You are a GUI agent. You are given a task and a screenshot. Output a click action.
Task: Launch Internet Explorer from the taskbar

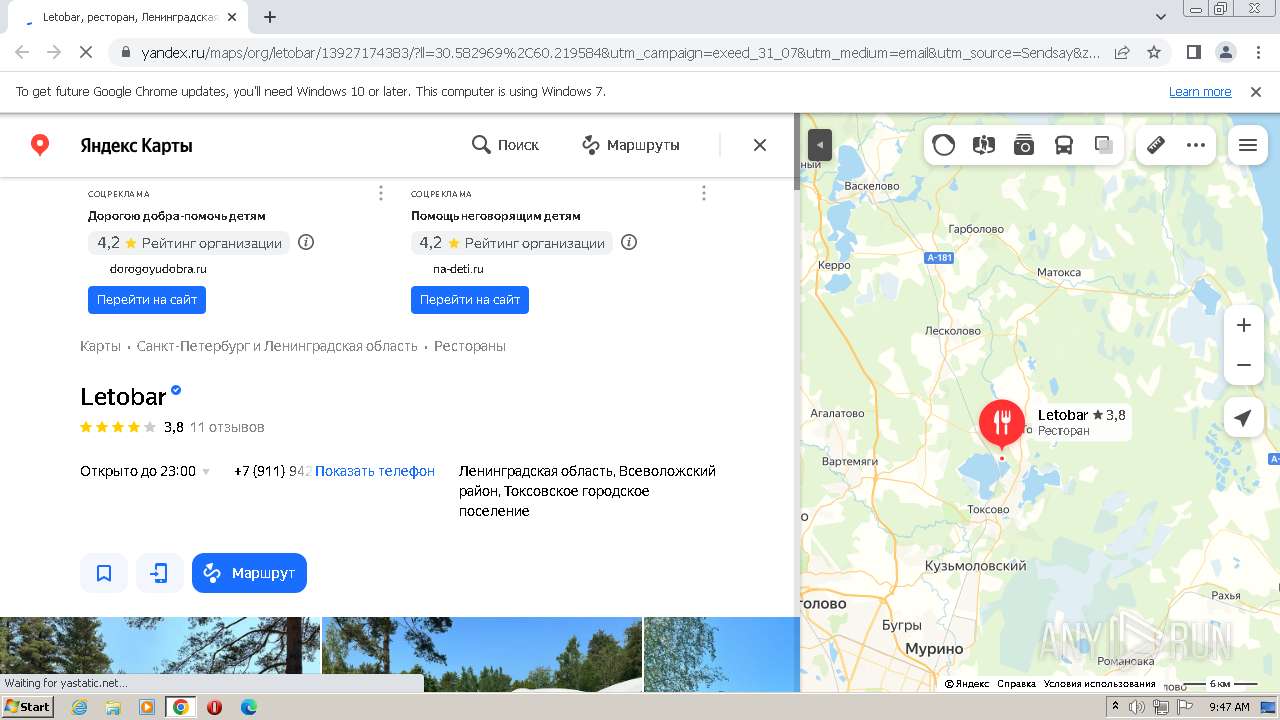tap(79, 707)
